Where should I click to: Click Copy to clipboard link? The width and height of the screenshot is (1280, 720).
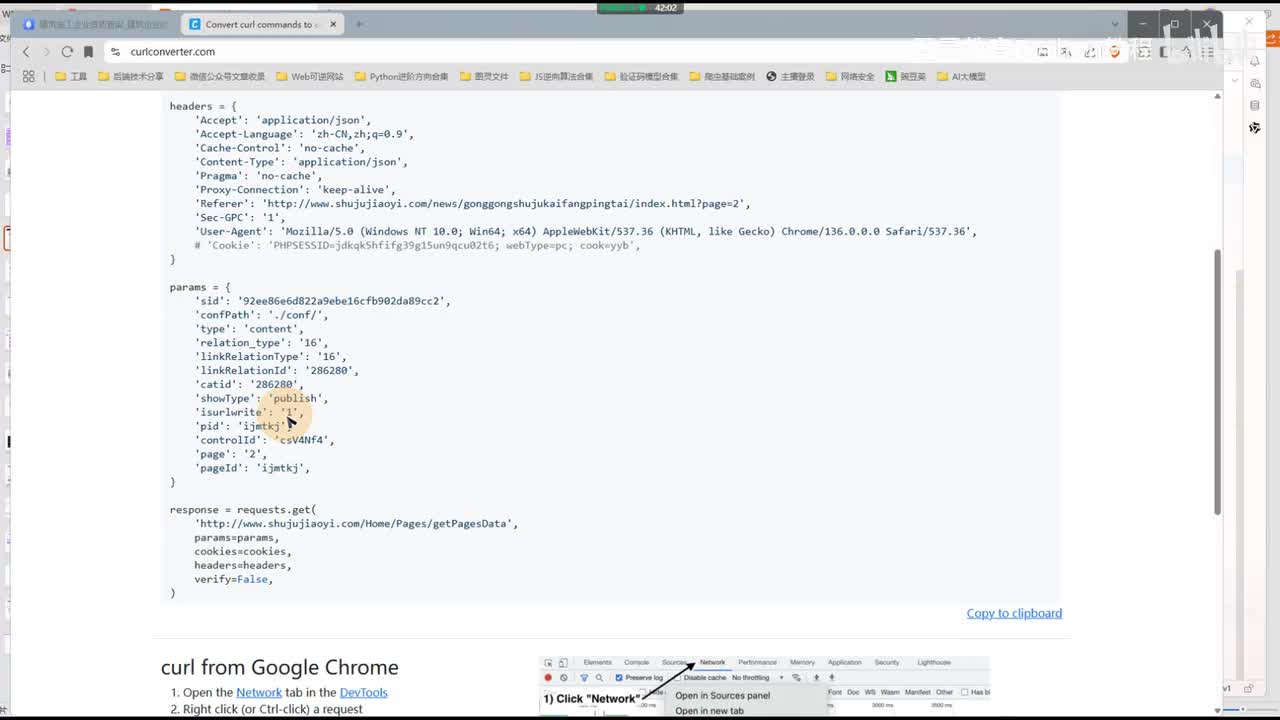[x=1014, y=613]
